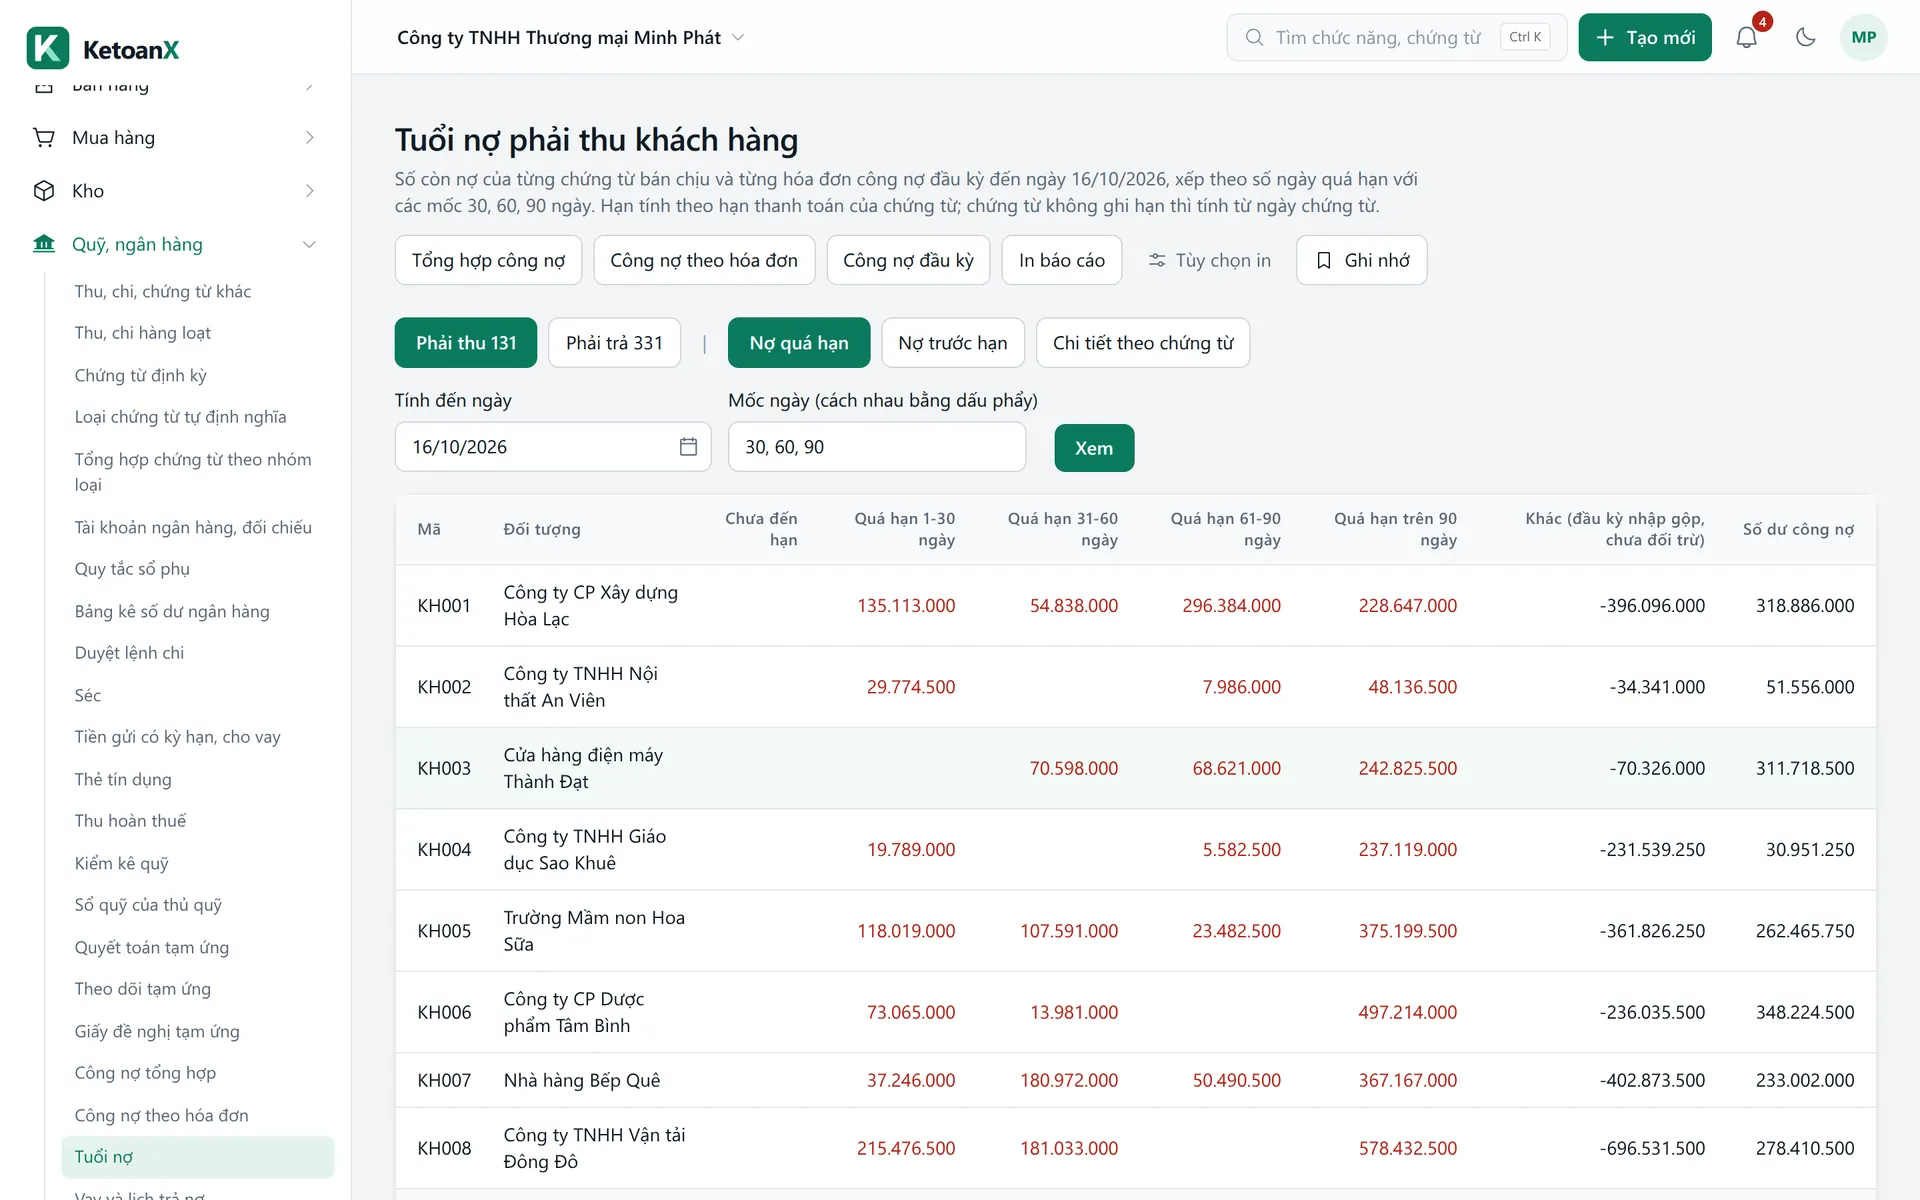This screenshot has height=1200, width=1920.
Task: Open Thẻ tín dụng sidebar entry
Action: (198, 779)
